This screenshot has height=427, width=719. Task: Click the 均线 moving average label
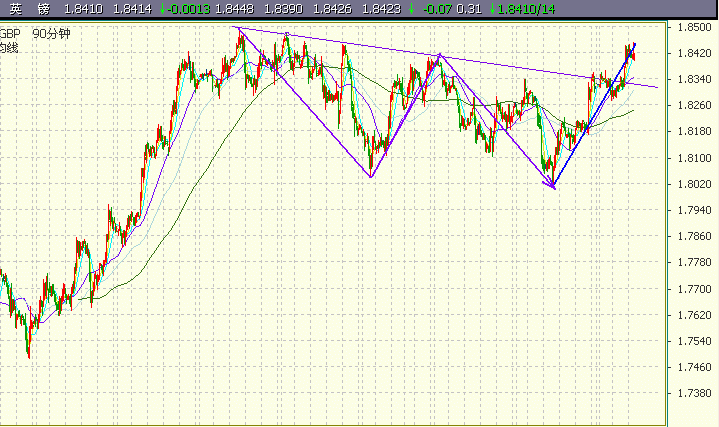coord(9,48)
